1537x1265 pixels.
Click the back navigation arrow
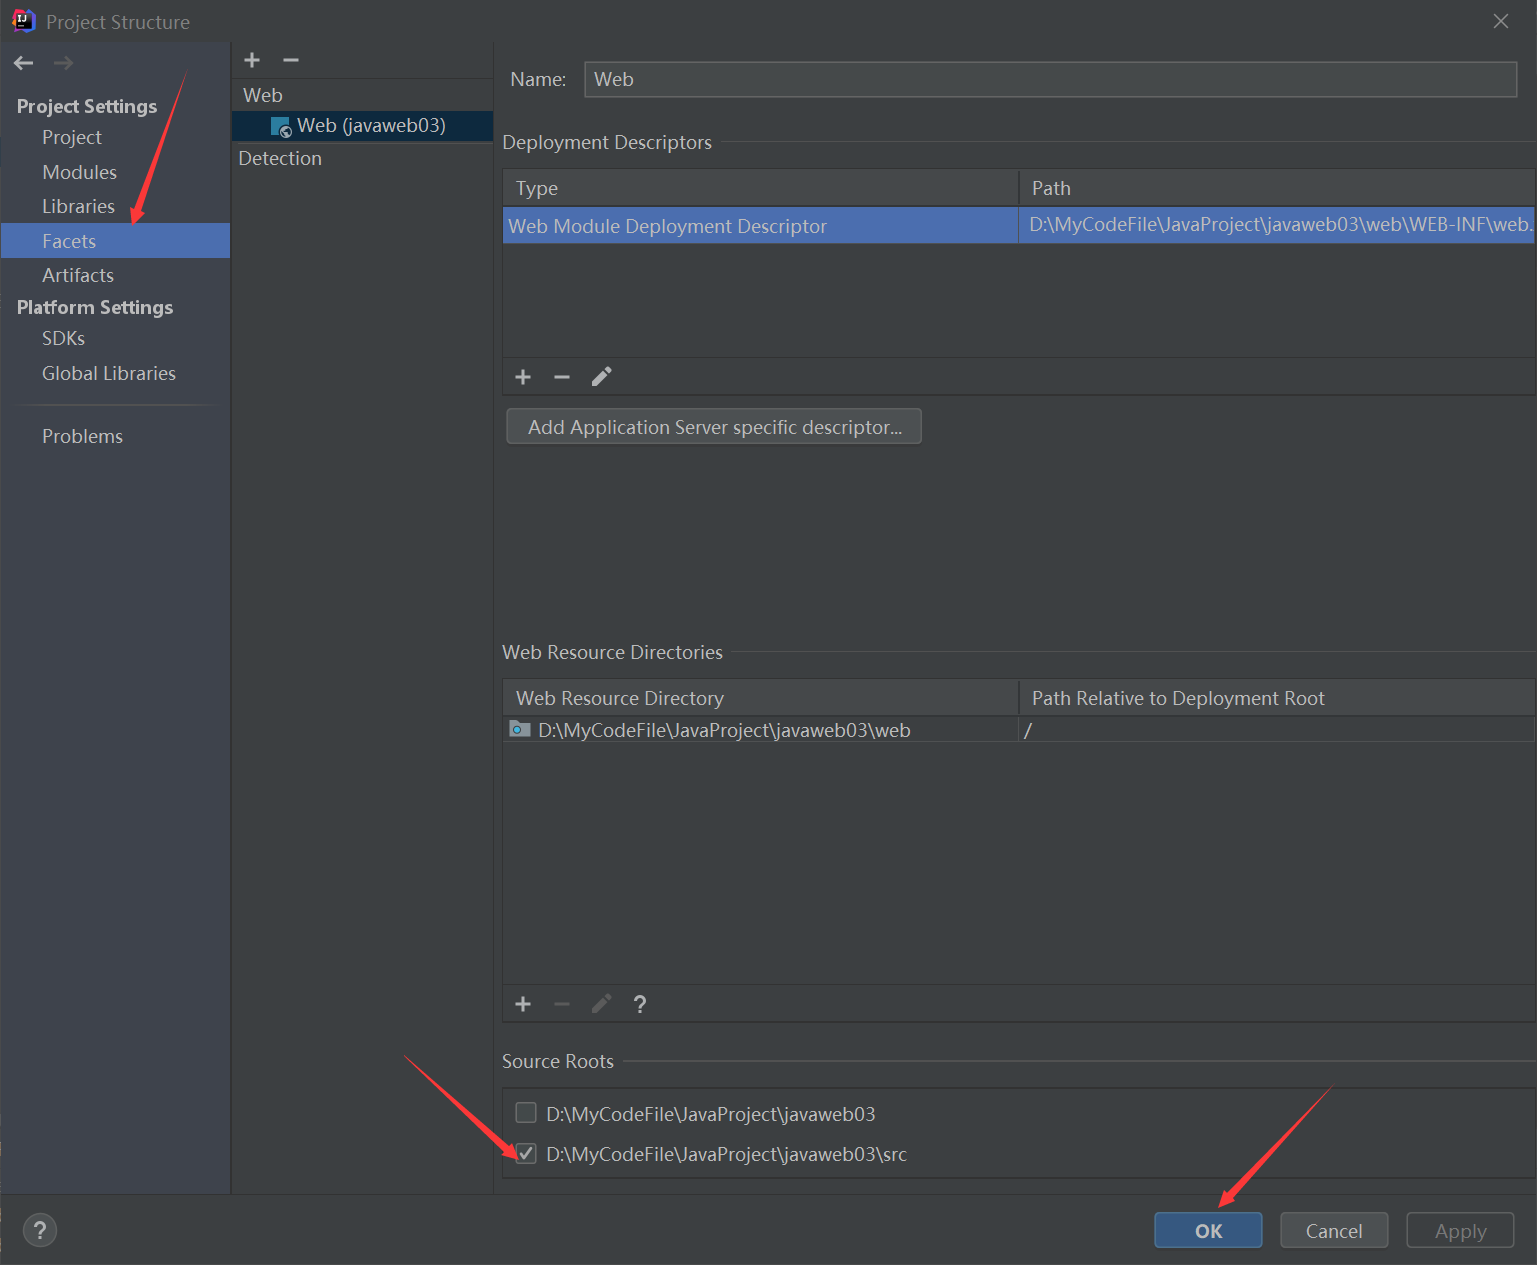click(x=24, y=63)
